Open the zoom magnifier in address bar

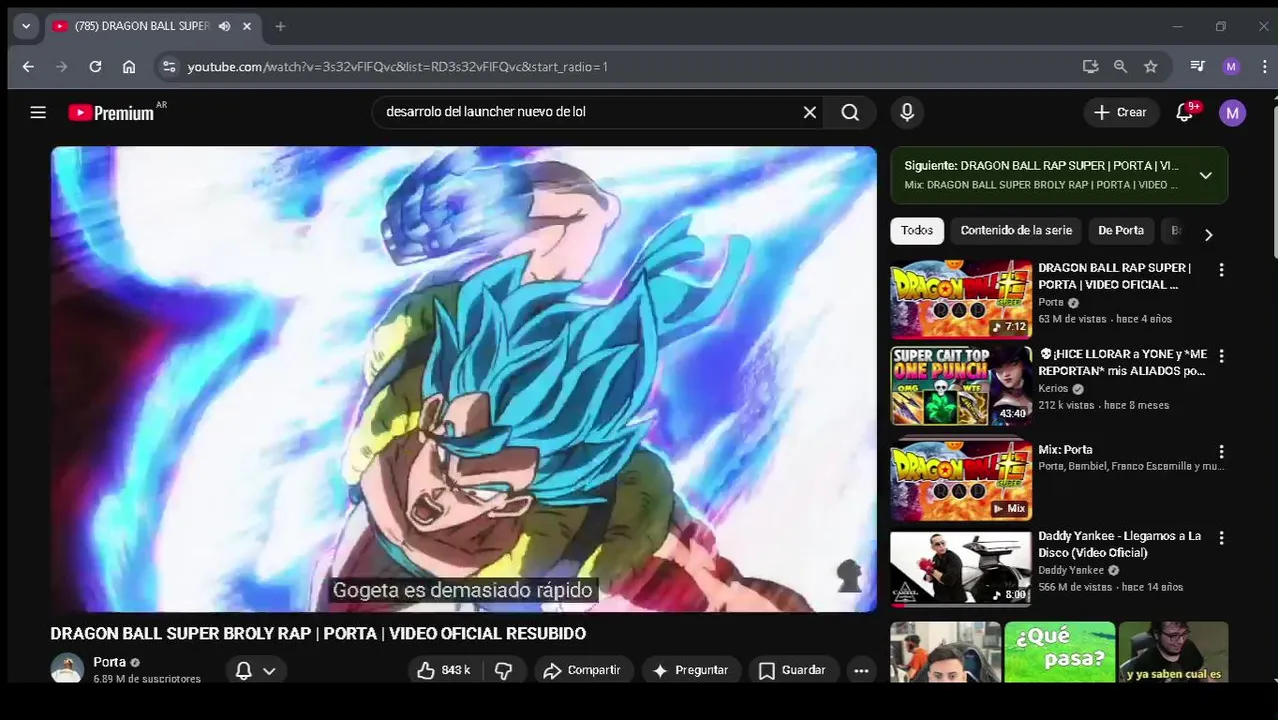1120,67
